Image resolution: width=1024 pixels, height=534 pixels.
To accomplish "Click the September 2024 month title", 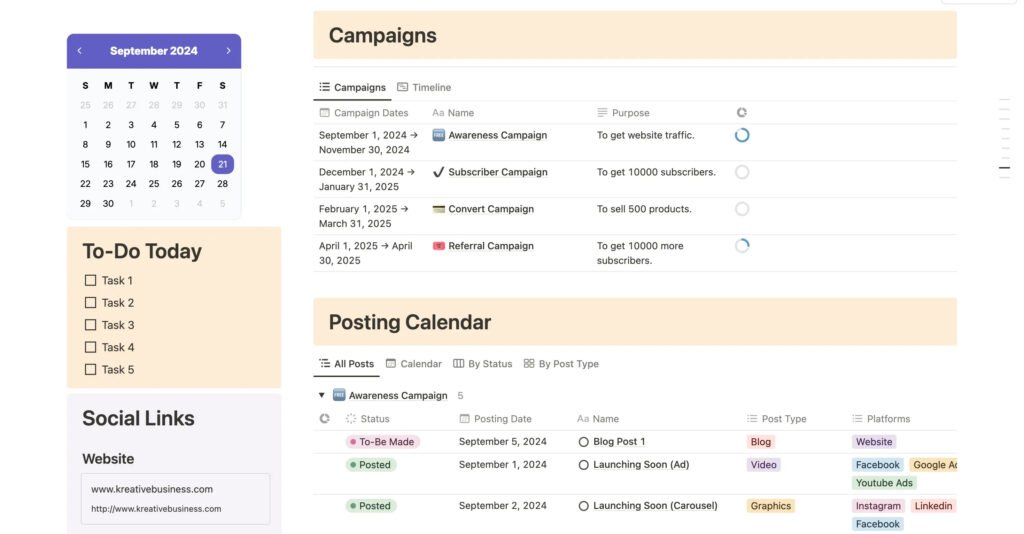I will pyautogui.click(x=153, y=50).
